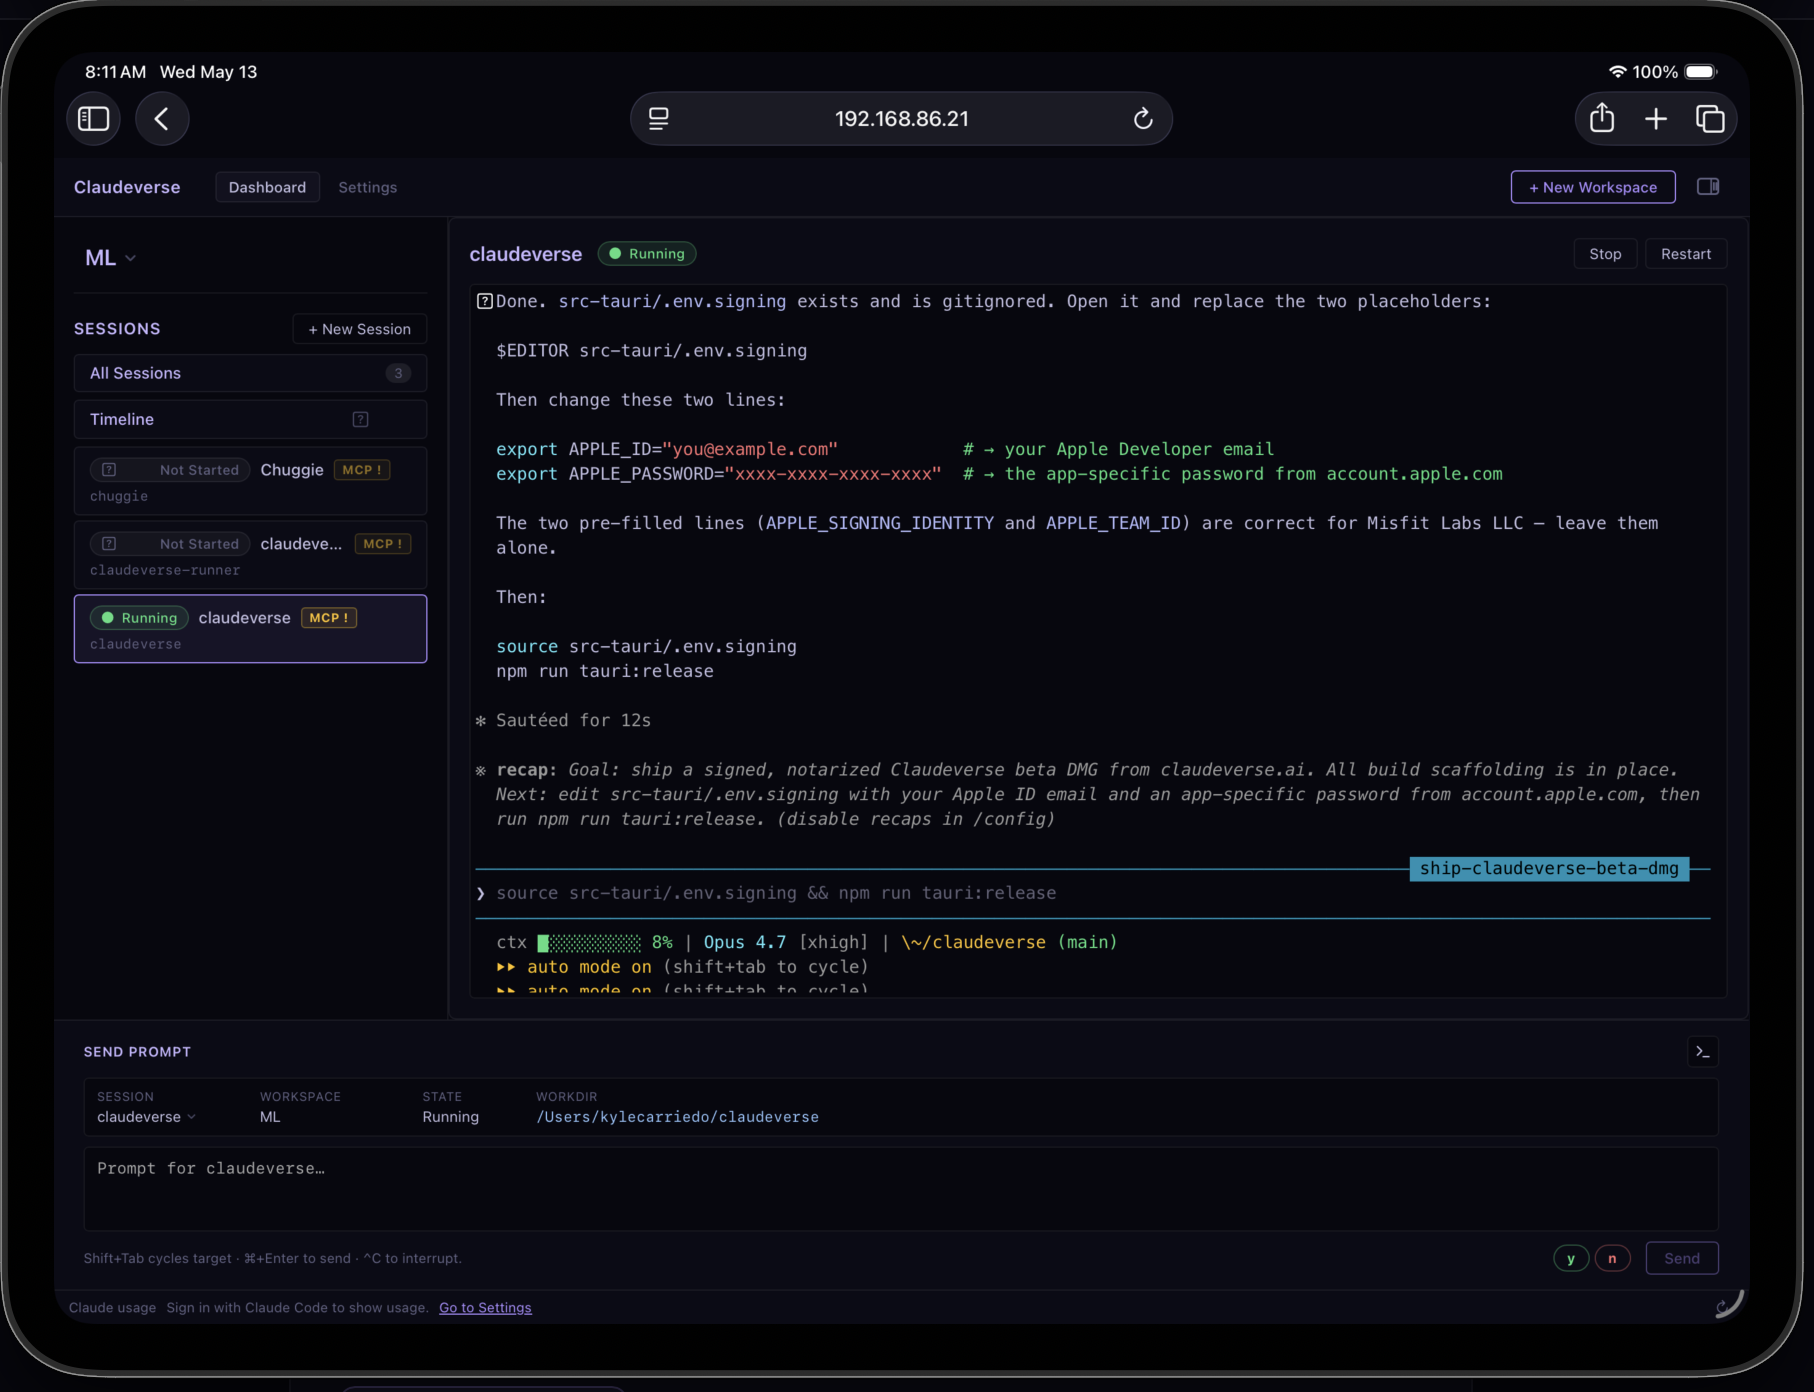This screenshot has width=1814, height=1392.
Task: Click the New Session button
Action: (360, 329)
